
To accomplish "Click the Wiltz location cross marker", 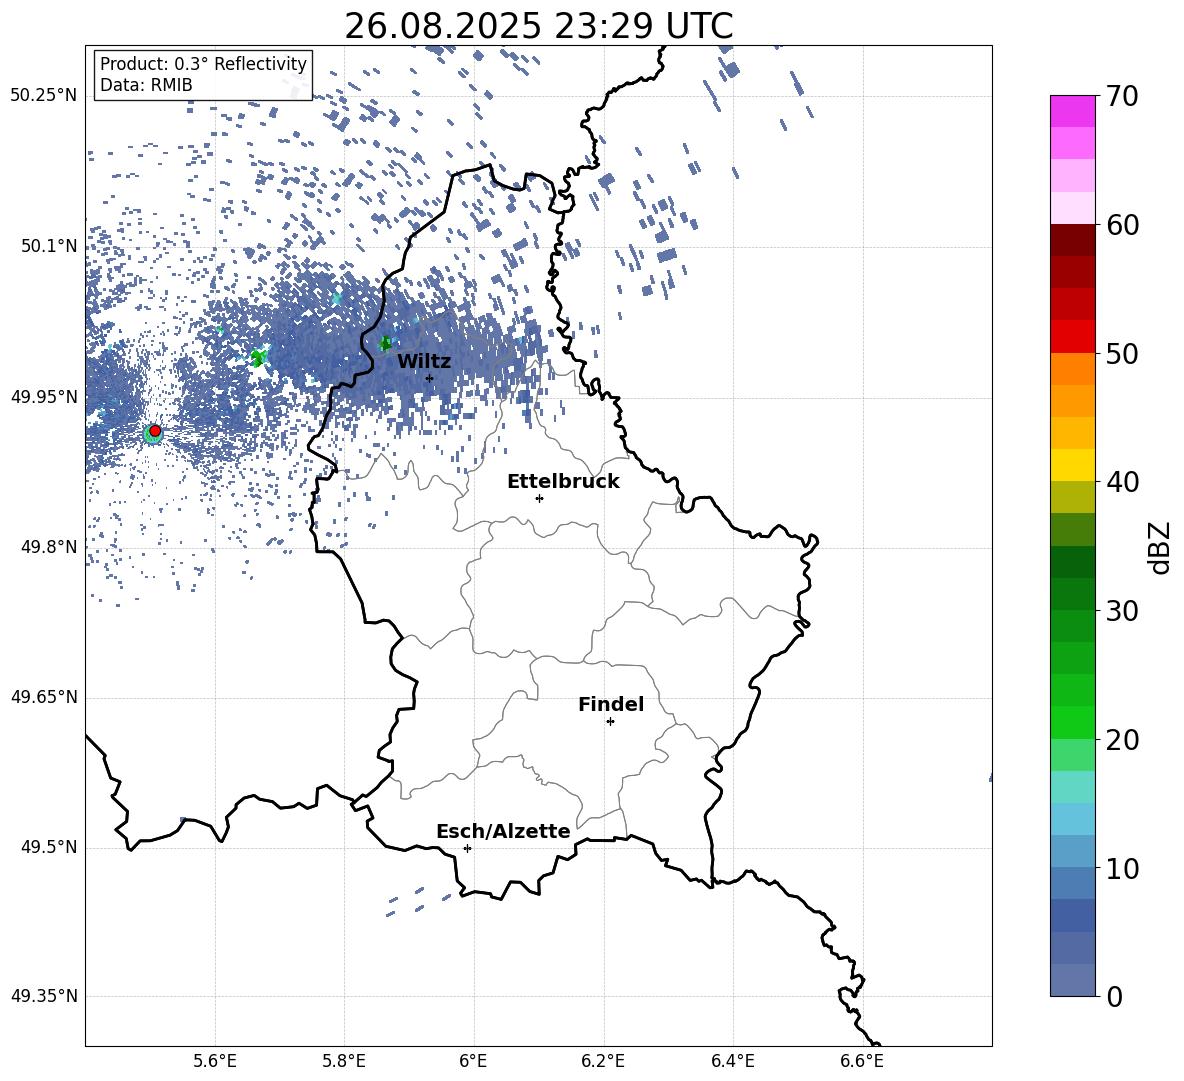I will [x=430, y=378].
